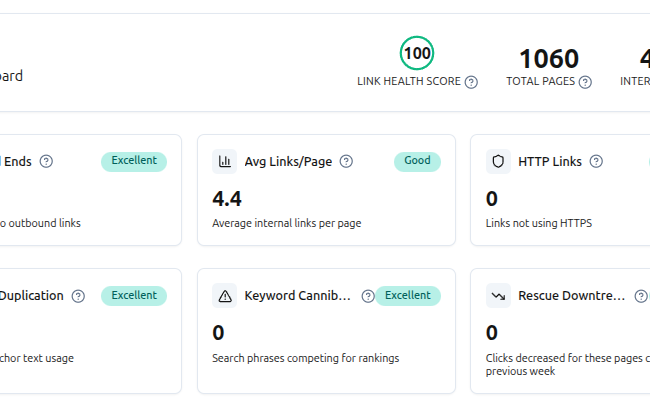The height and width of the screenshot is (404, 650).
Task: Click the Excellent badge on Keyword Cannibalization
Action: pyautogui.click(x=407, y=296)
